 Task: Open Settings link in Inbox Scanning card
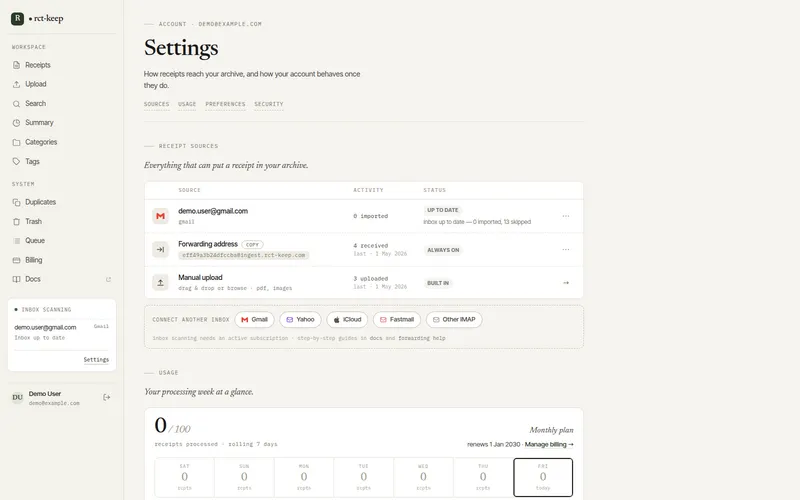pos(96,360)
